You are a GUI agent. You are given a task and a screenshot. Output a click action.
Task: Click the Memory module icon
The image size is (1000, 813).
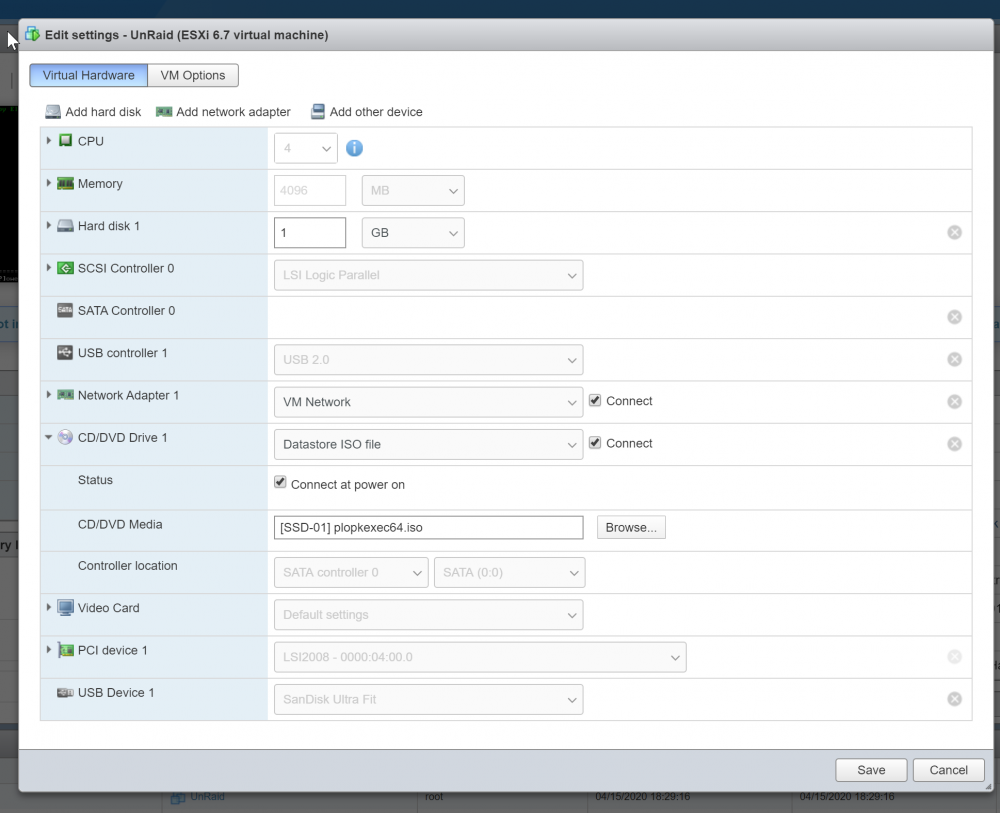tap(65, 184)
